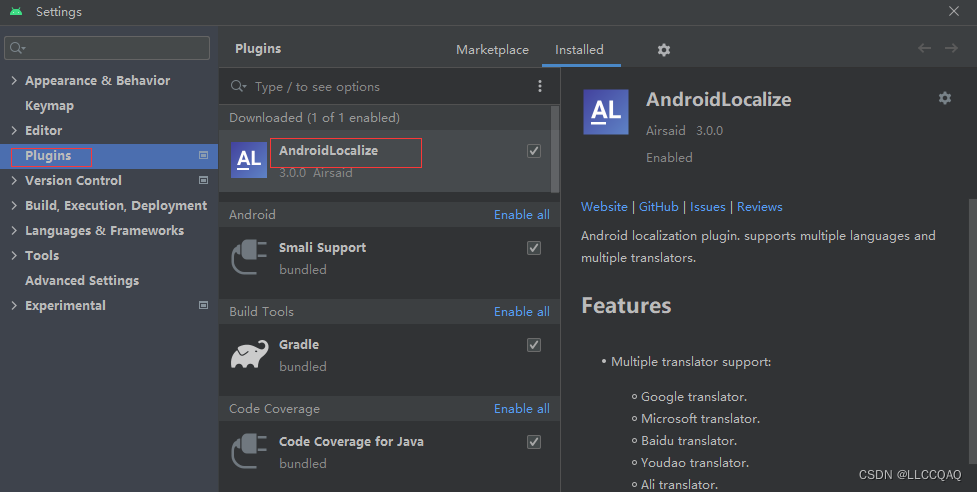Expand the Editor settings node
This screenshot has height=492, width=977.
[x=14, y=130]
